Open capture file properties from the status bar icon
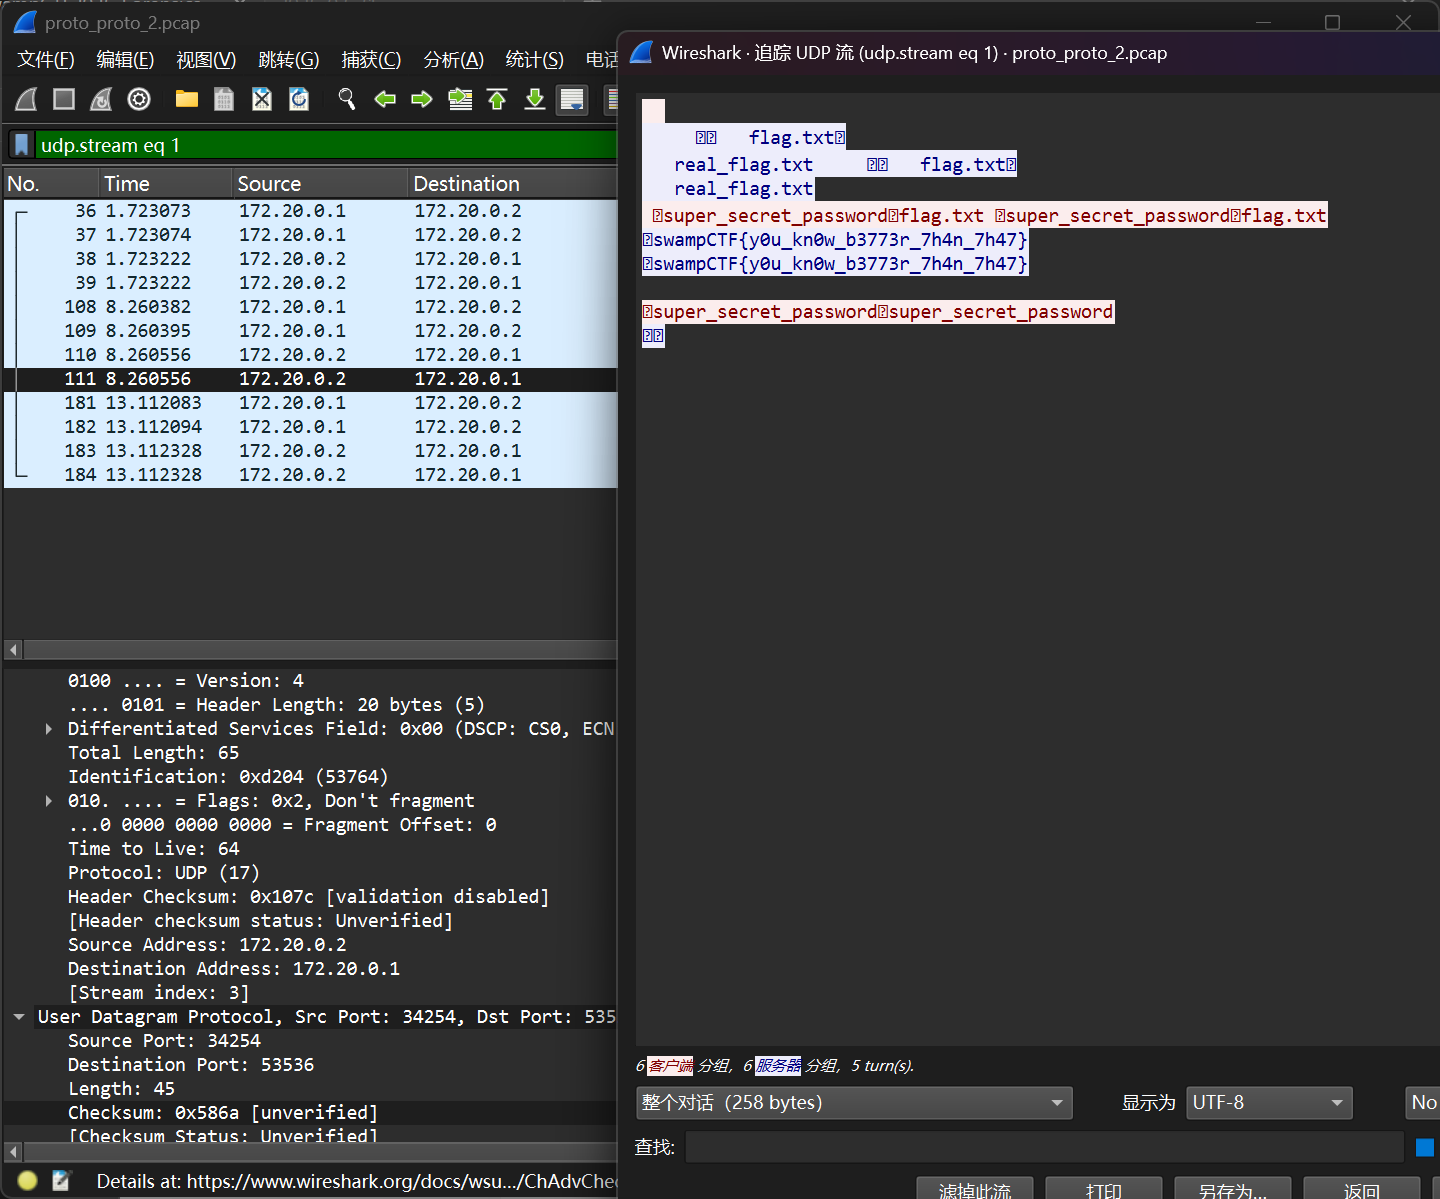This screenshot has height=1199, width=1440. (61, 1181)
